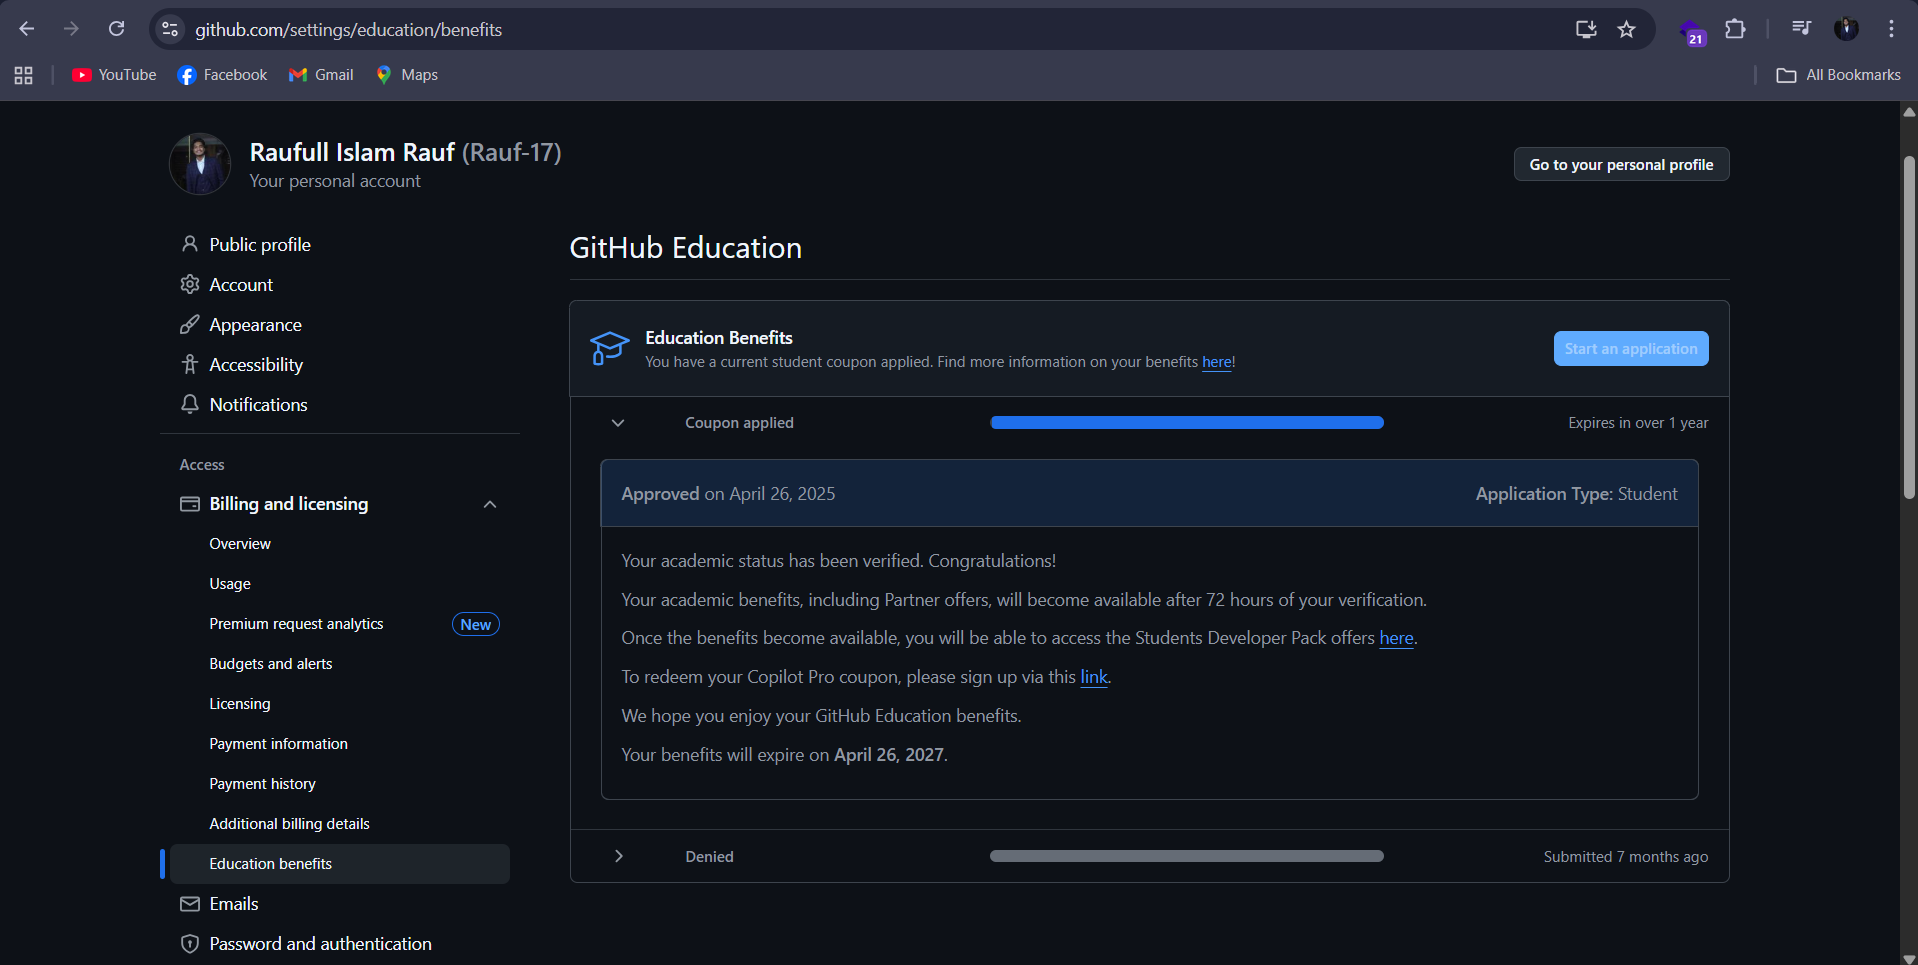Click Start an application
The image size is (1918, 965).
(1630, 348)
